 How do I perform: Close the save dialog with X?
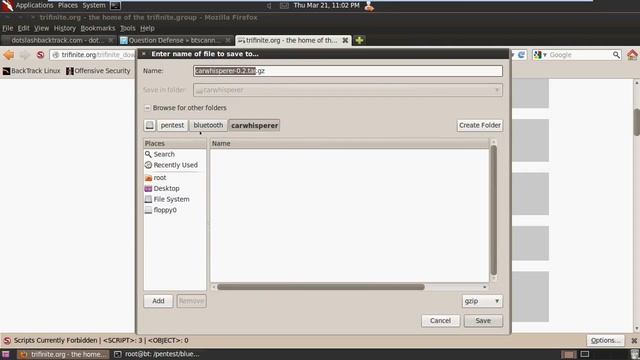(144, 54)
